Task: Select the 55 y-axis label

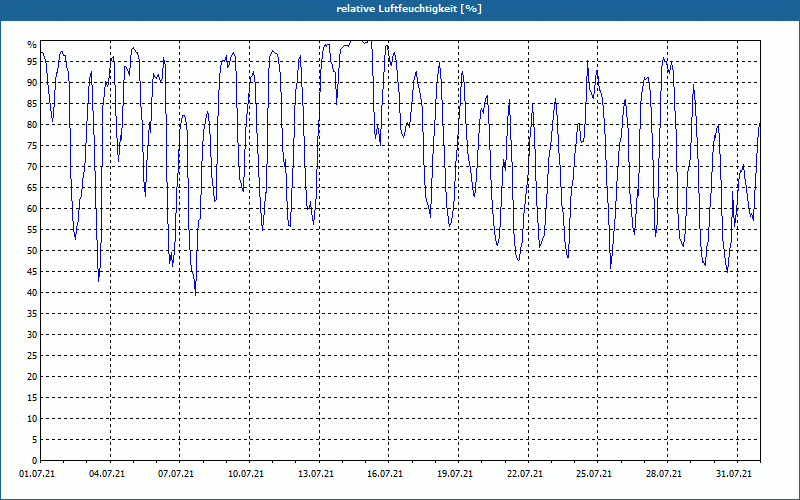Action: pos(32,230)
